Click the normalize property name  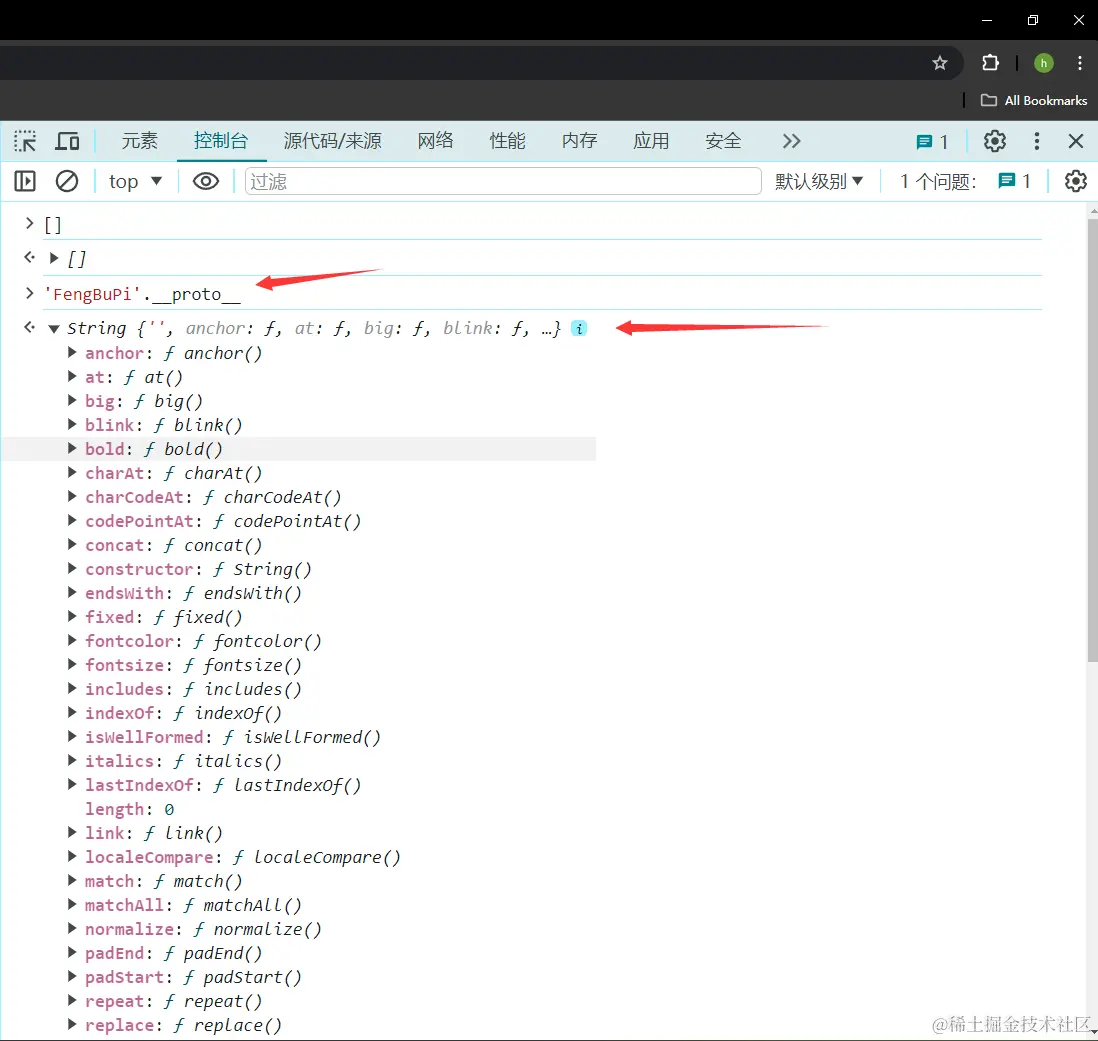click(129, 929)
